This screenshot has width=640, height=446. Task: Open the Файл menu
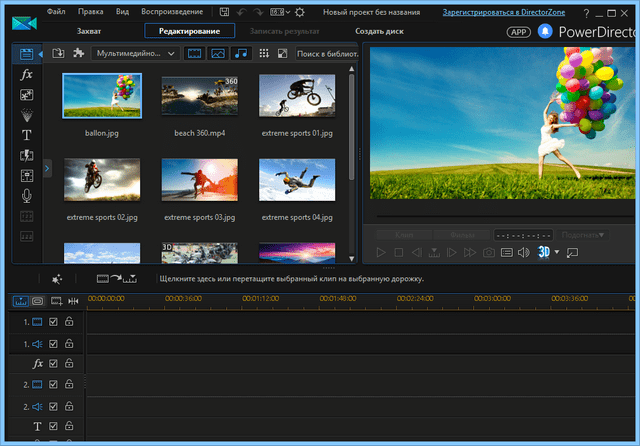58,12
